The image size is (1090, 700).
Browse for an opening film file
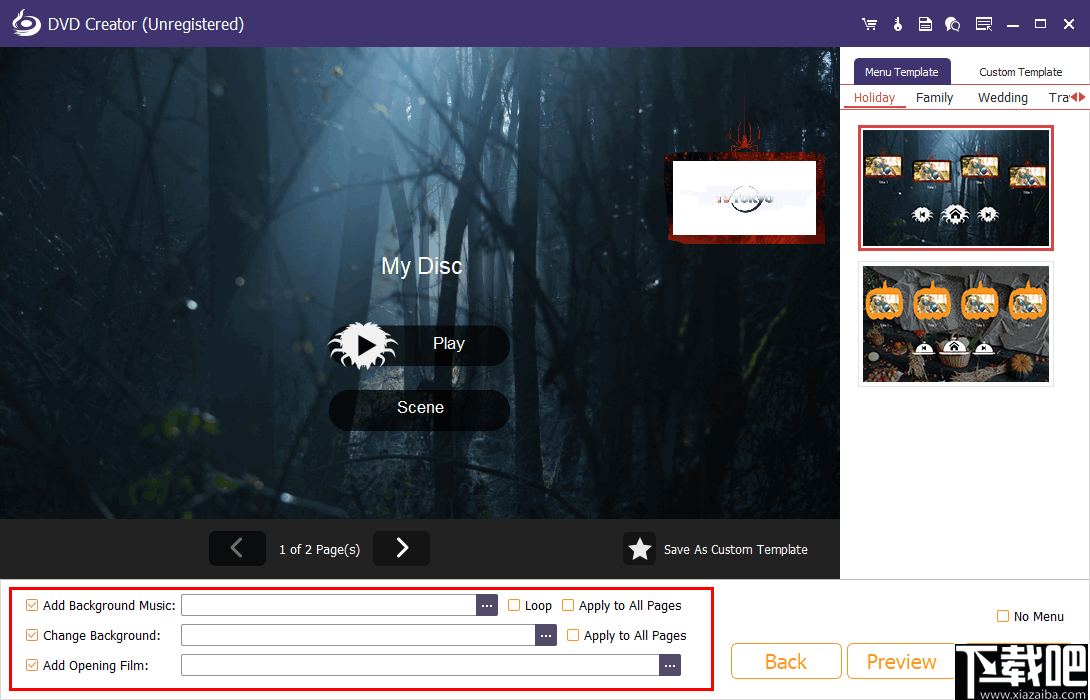(x=670, y=665)
